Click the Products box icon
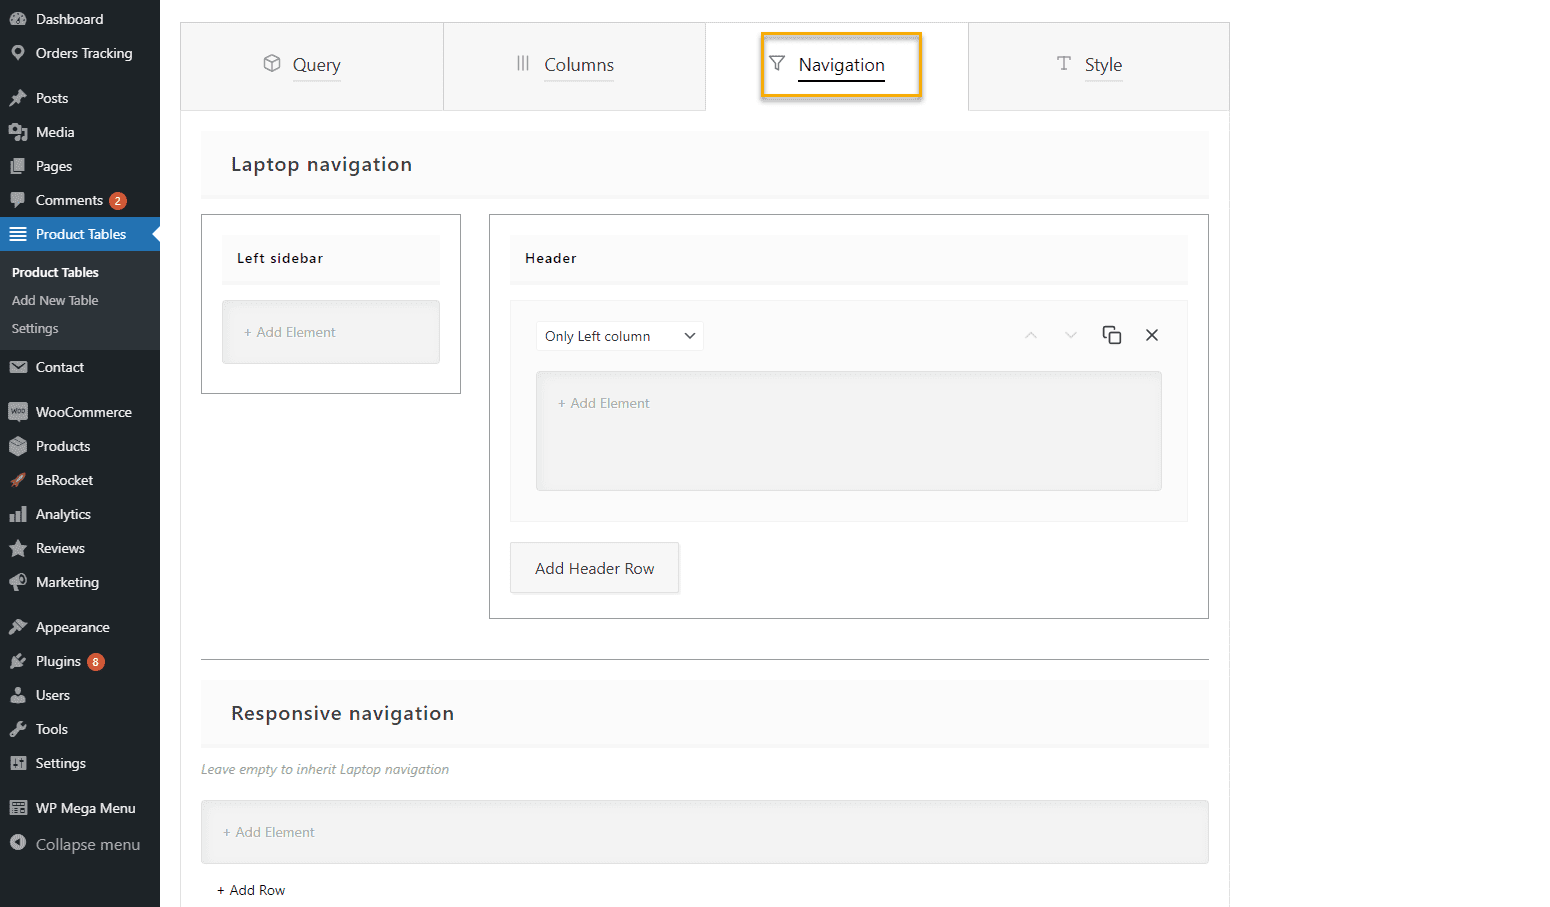Viewport: 1550px width, 907px height. click(18, 446)
